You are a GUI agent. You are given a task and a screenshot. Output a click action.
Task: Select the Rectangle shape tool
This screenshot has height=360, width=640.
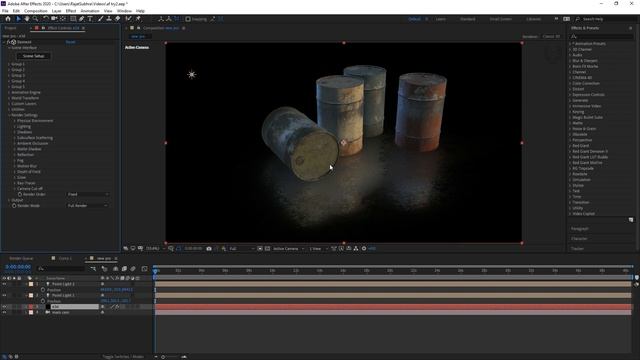(x=73, y=19)
